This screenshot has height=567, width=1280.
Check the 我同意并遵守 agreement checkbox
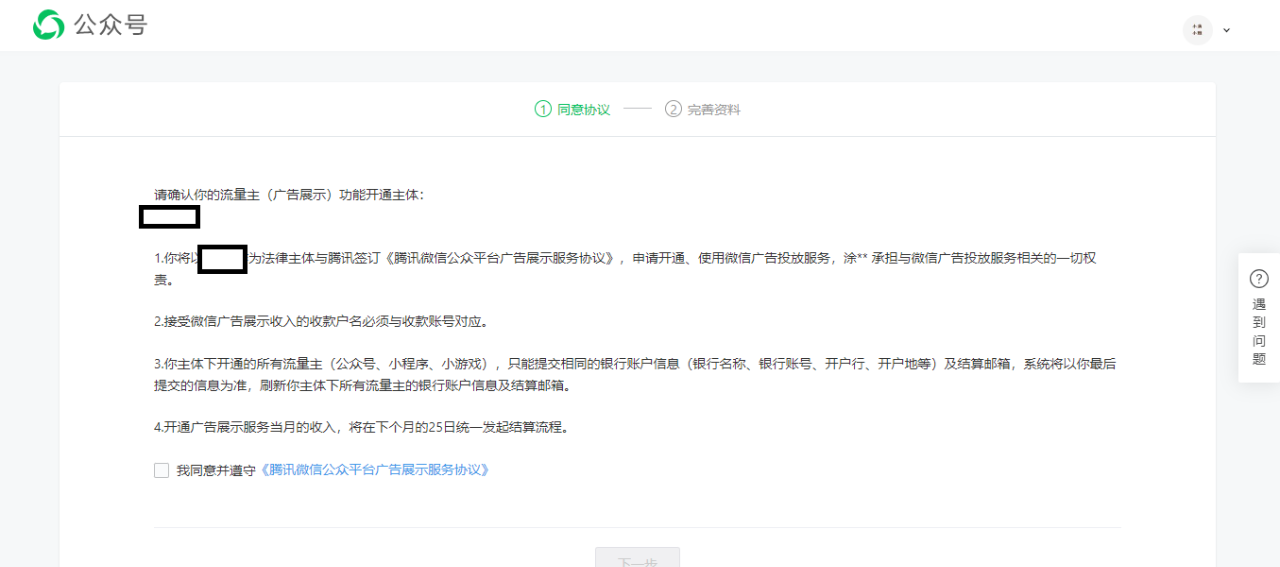161,470
